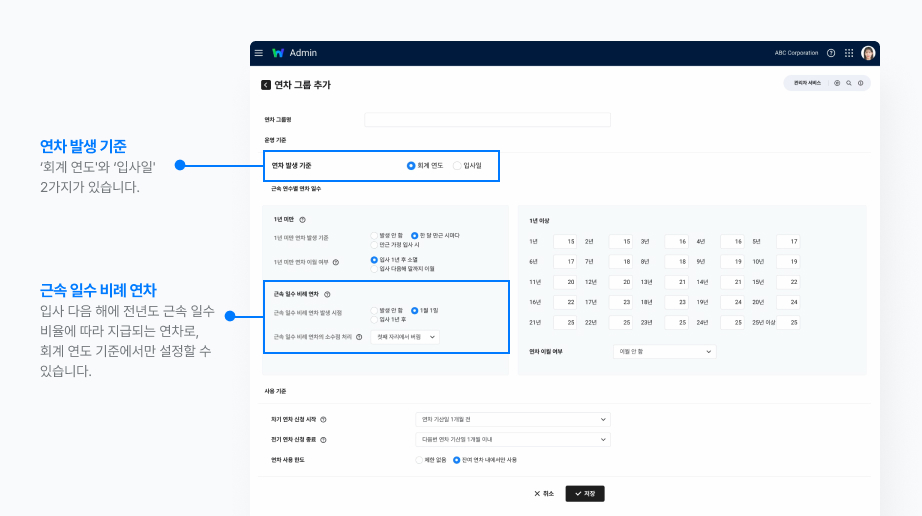922x516 pixels.
Task: Open the help icon beside ABC Corporation
Action: coord(831,53)
